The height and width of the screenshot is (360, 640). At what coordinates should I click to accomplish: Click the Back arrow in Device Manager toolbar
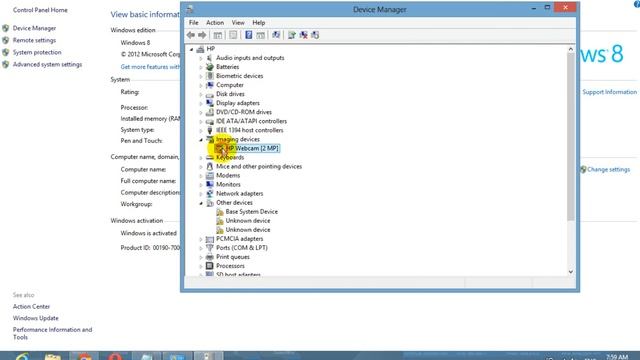[191, 35]
